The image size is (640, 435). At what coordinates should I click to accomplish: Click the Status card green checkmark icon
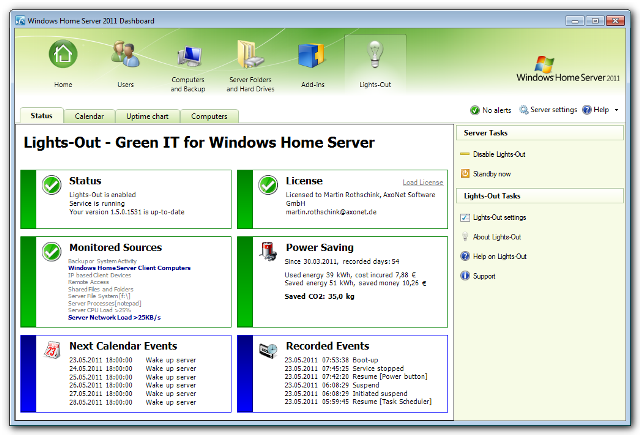coord(52,185)
